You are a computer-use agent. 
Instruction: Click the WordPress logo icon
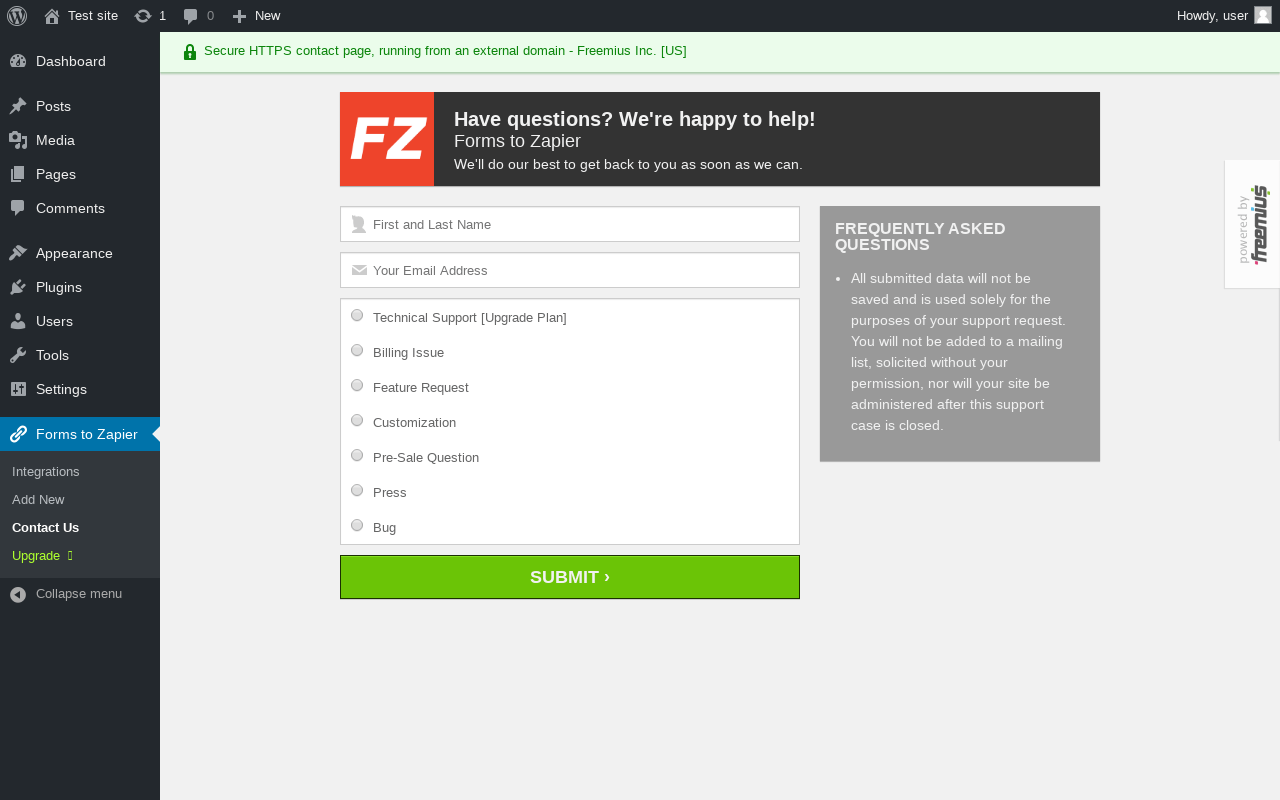click(17, 16)
